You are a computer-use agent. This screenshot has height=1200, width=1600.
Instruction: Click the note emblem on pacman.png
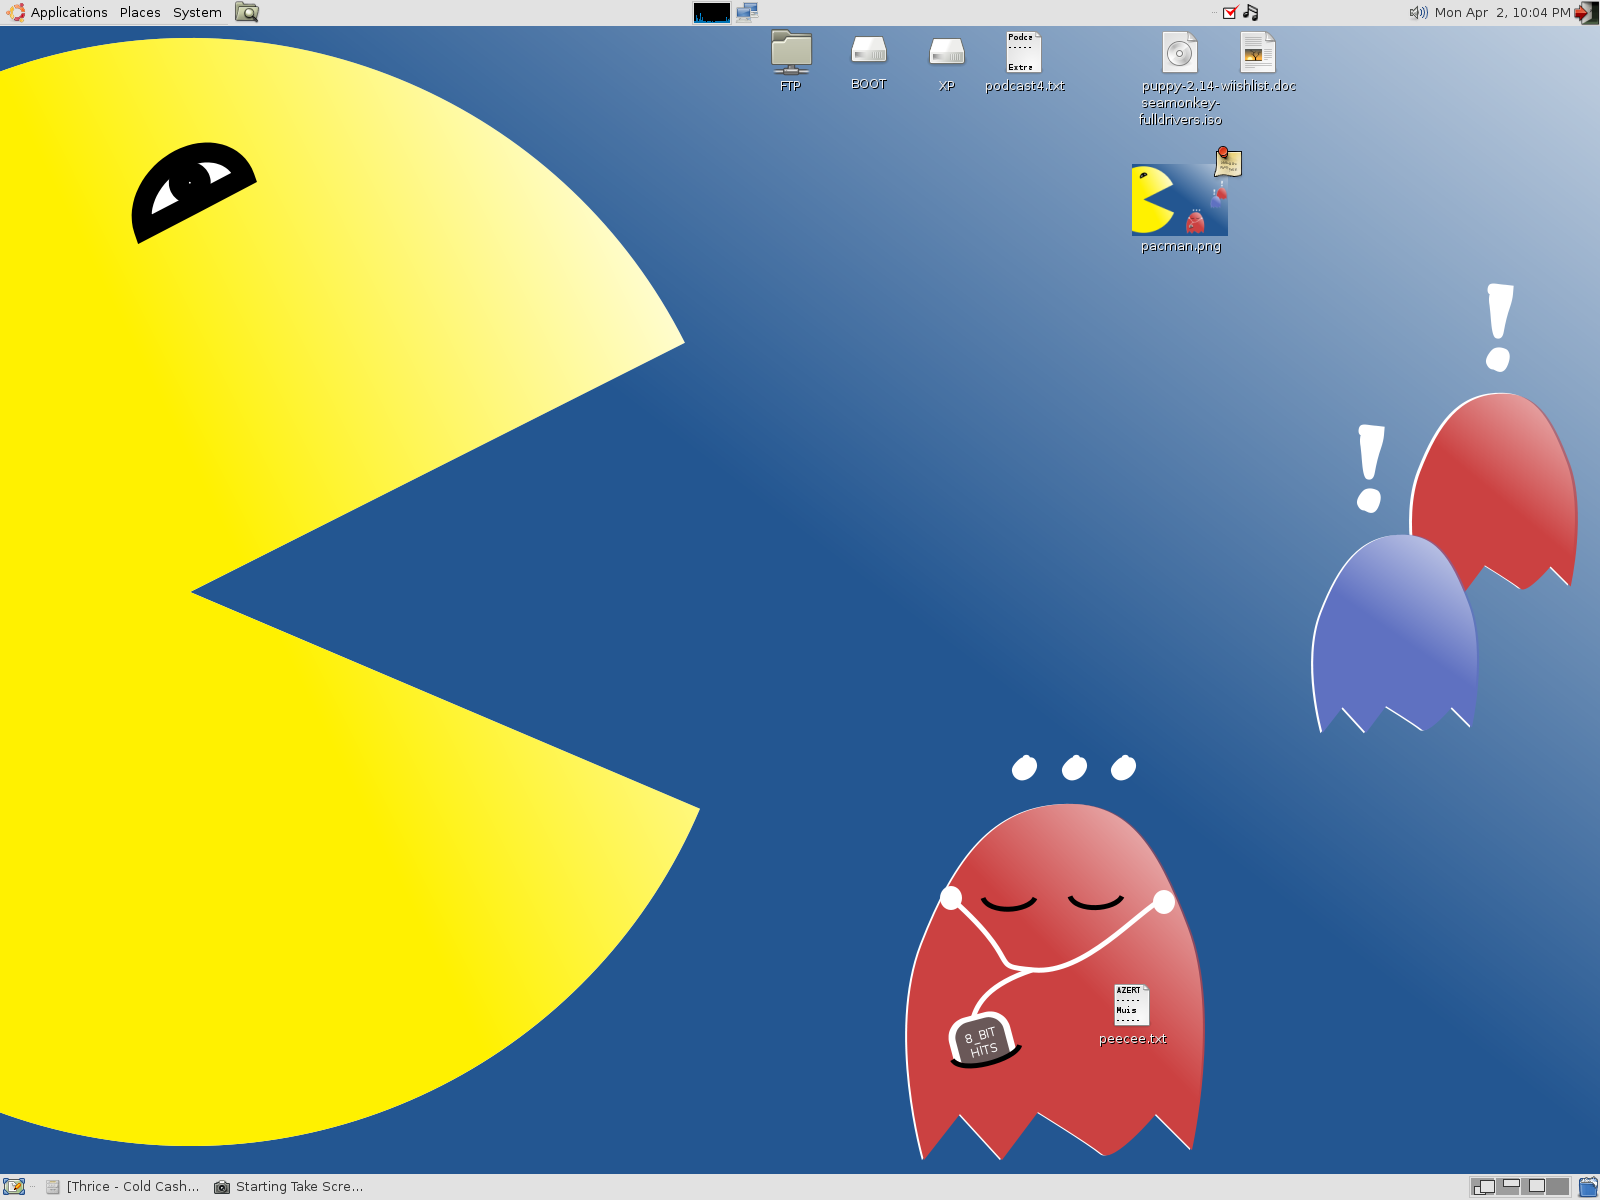[1228, 161]
